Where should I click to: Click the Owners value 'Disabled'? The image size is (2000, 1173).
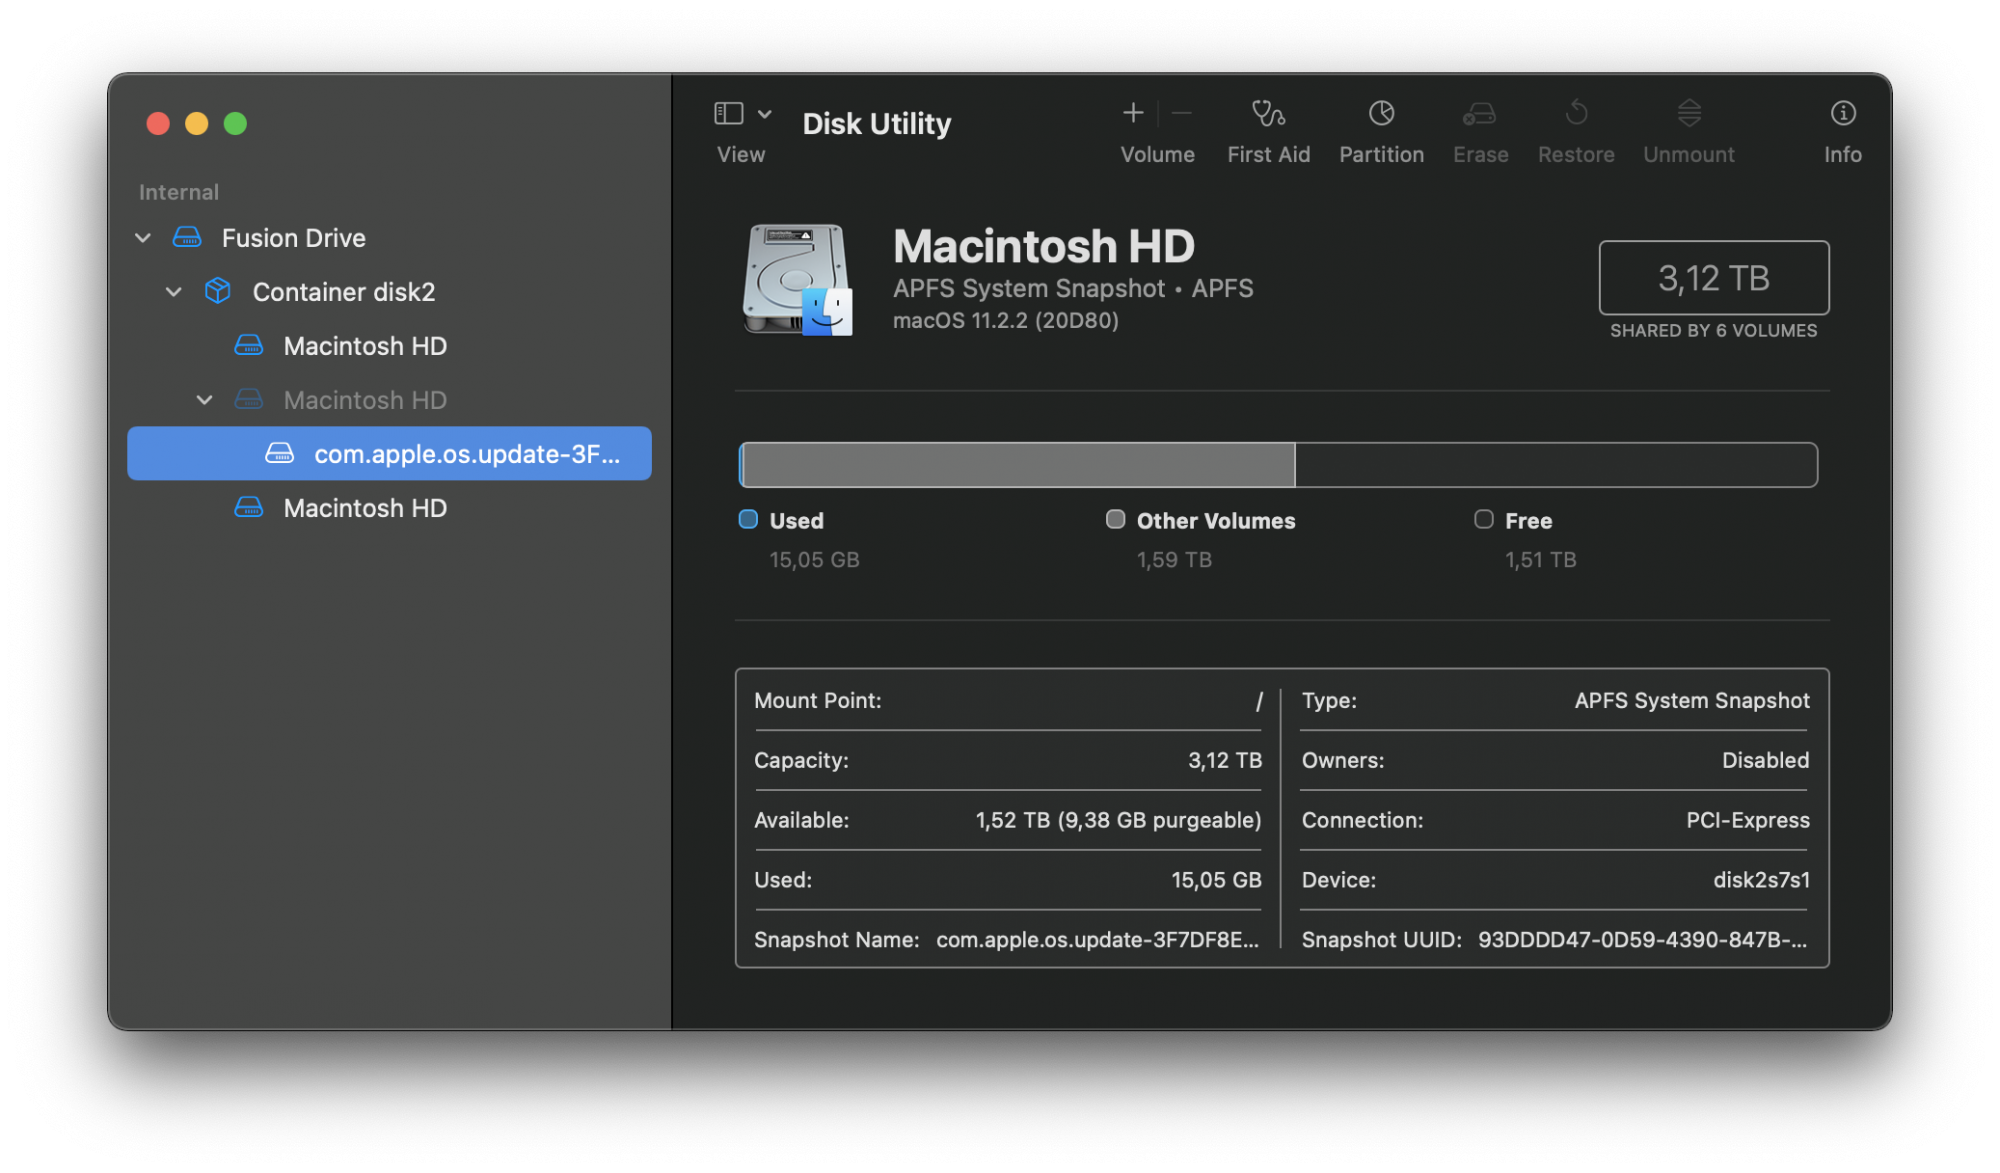coord(1765,761)
